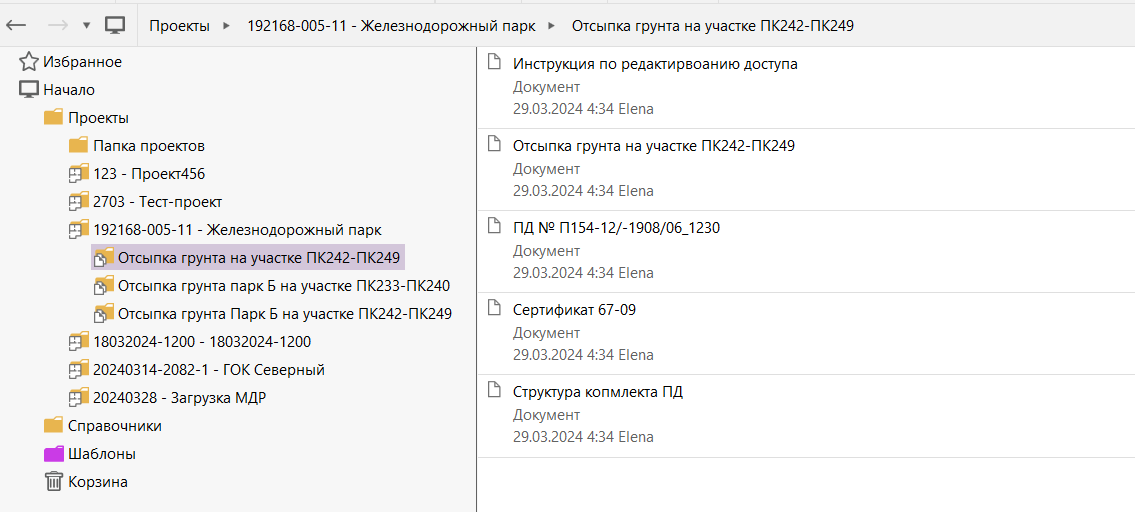1135x512 pixels.
Task: Click document icon of Инструкция по редактирвоанию доступа
Action: click(495, 62)
